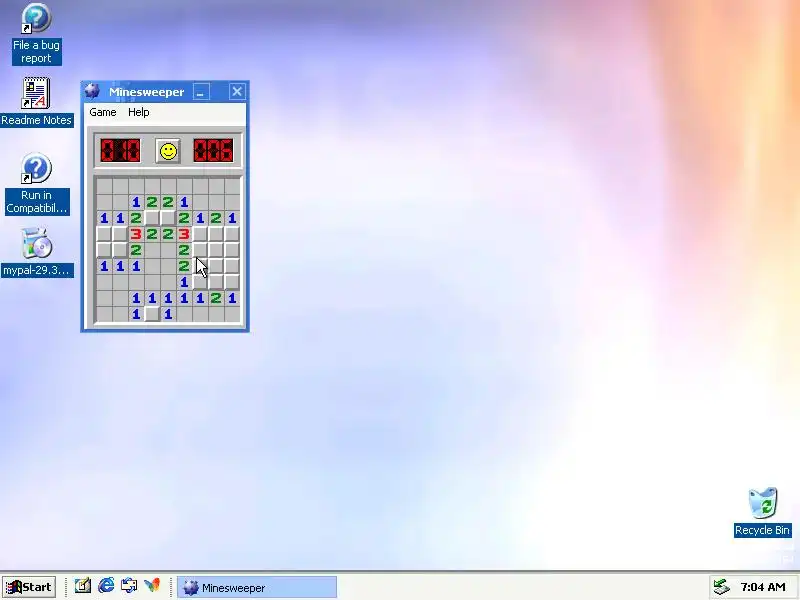
Task: Uncover the covered cell between the bottom-row 1s
Action: point(152,314)
